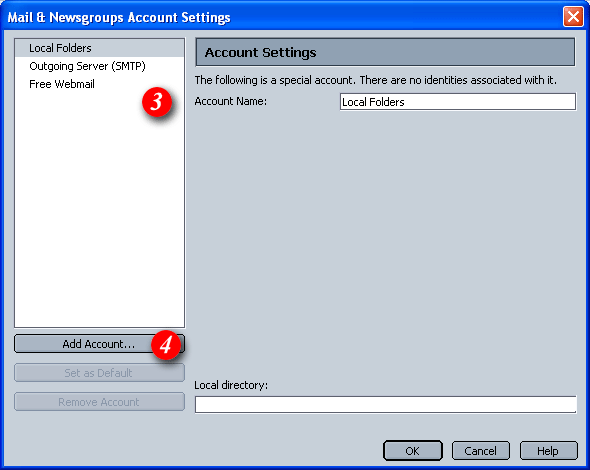Open the Help button
The width and height of the screenshot is (590, 470).
click(548, 451)
